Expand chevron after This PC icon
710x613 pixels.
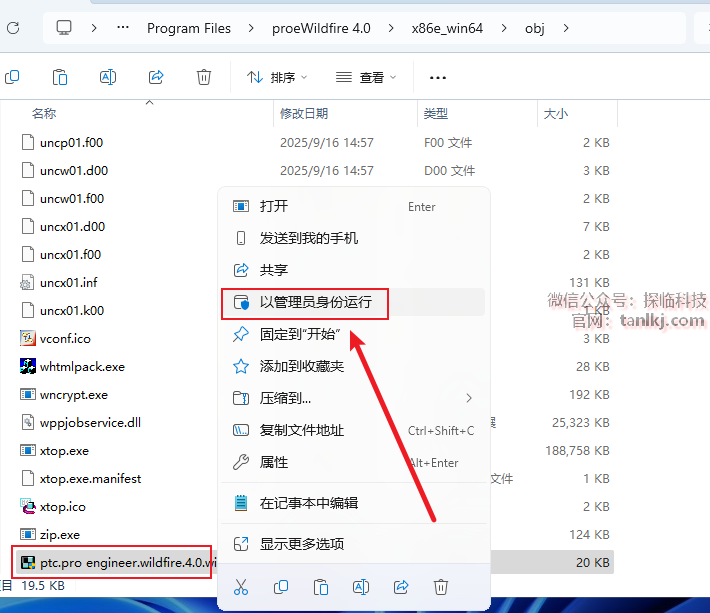94,28
